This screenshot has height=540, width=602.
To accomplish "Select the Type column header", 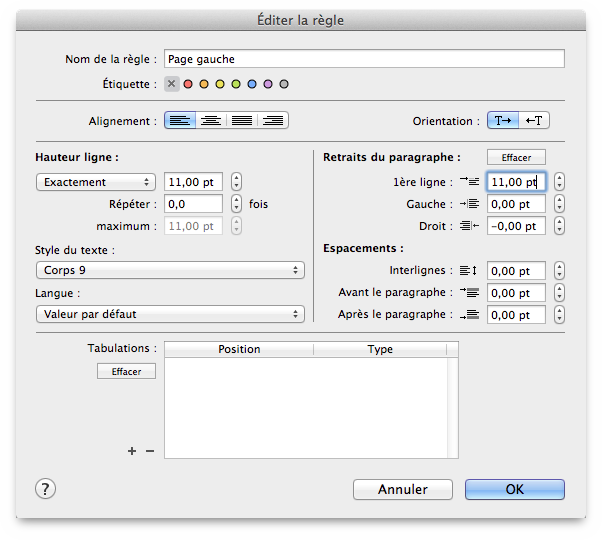I will point(380,349).
